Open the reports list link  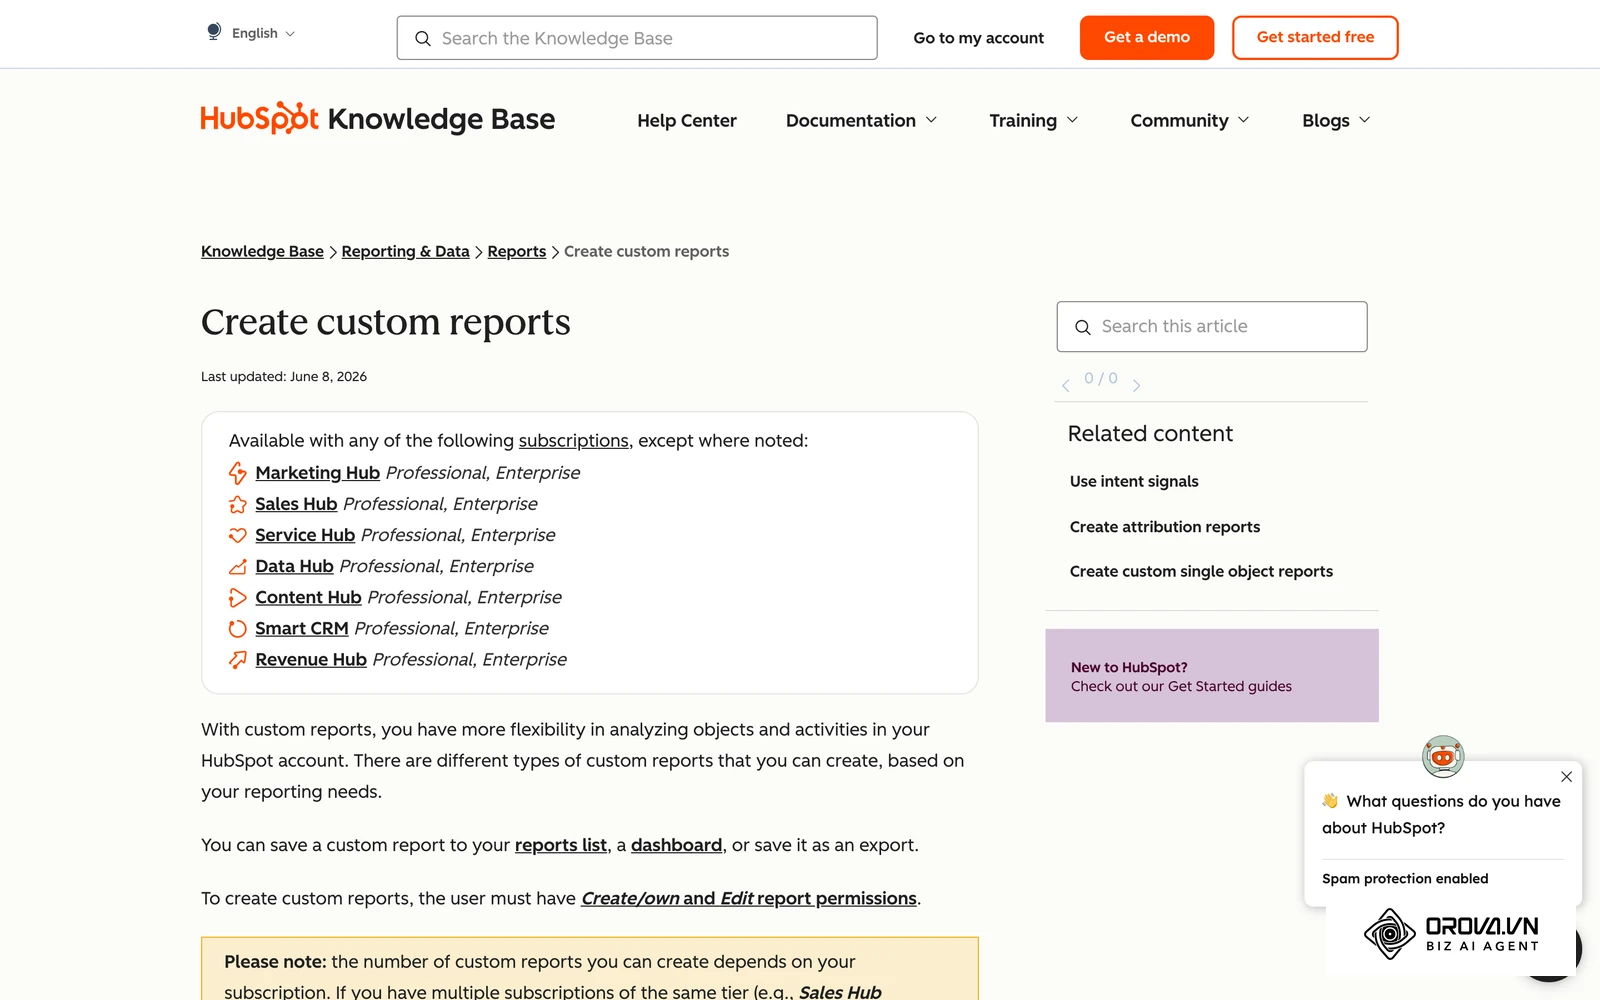click(560, 845)
